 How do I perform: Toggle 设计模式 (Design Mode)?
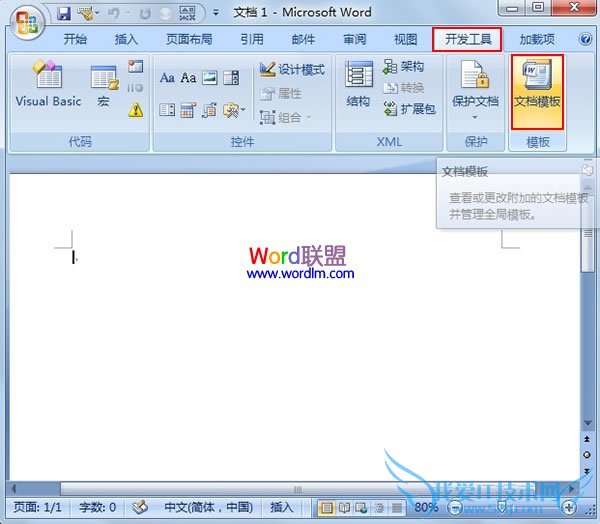pos(292,69)
